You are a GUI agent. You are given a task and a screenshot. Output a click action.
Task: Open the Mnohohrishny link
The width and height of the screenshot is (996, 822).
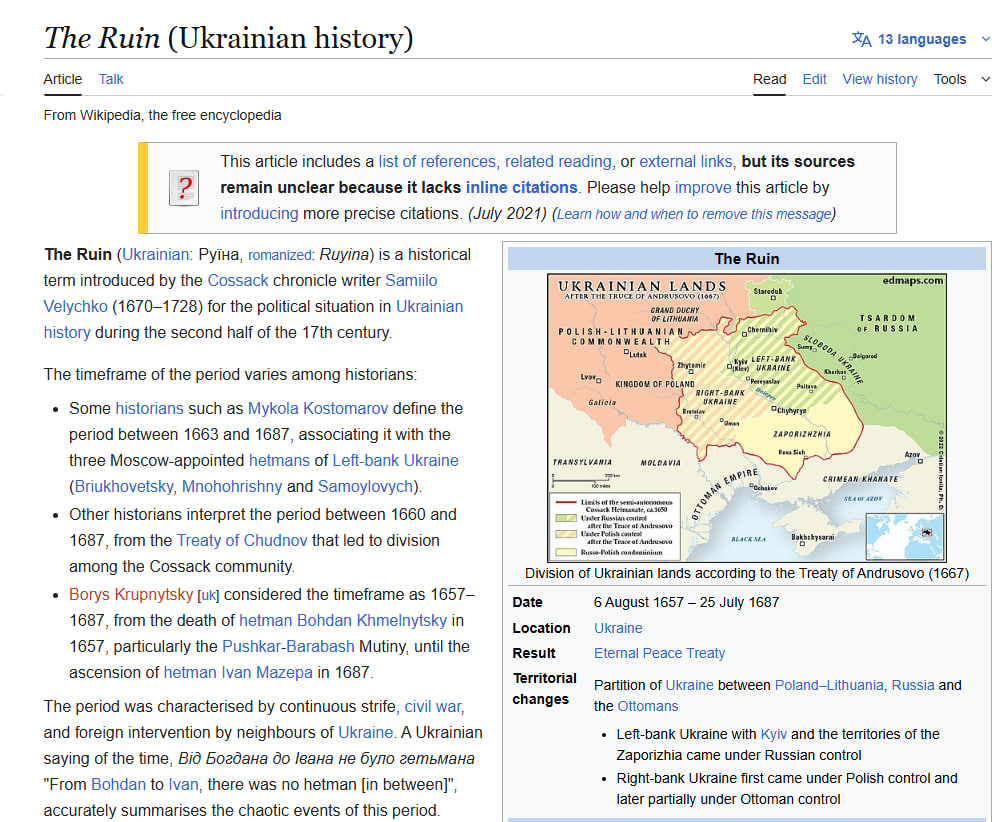click(232, 487)
